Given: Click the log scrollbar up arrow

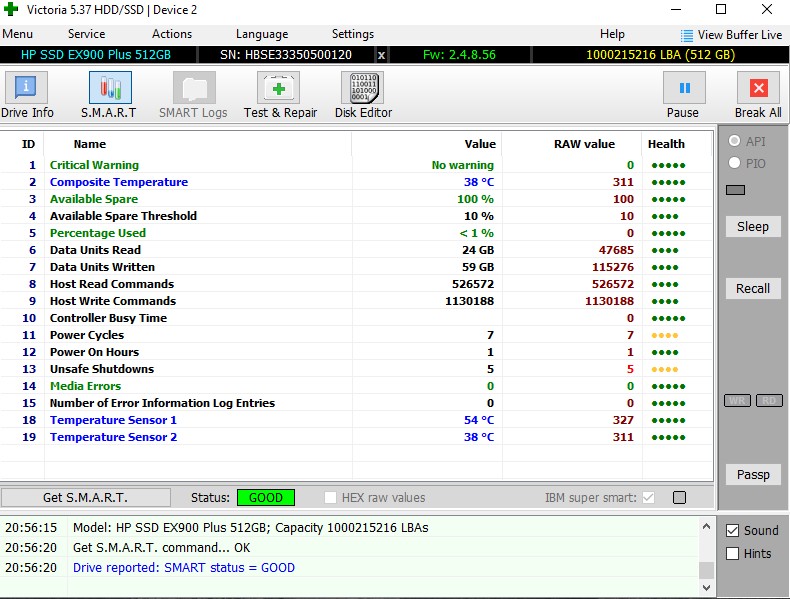Looking at the screenshot, I should pos(706,526).
